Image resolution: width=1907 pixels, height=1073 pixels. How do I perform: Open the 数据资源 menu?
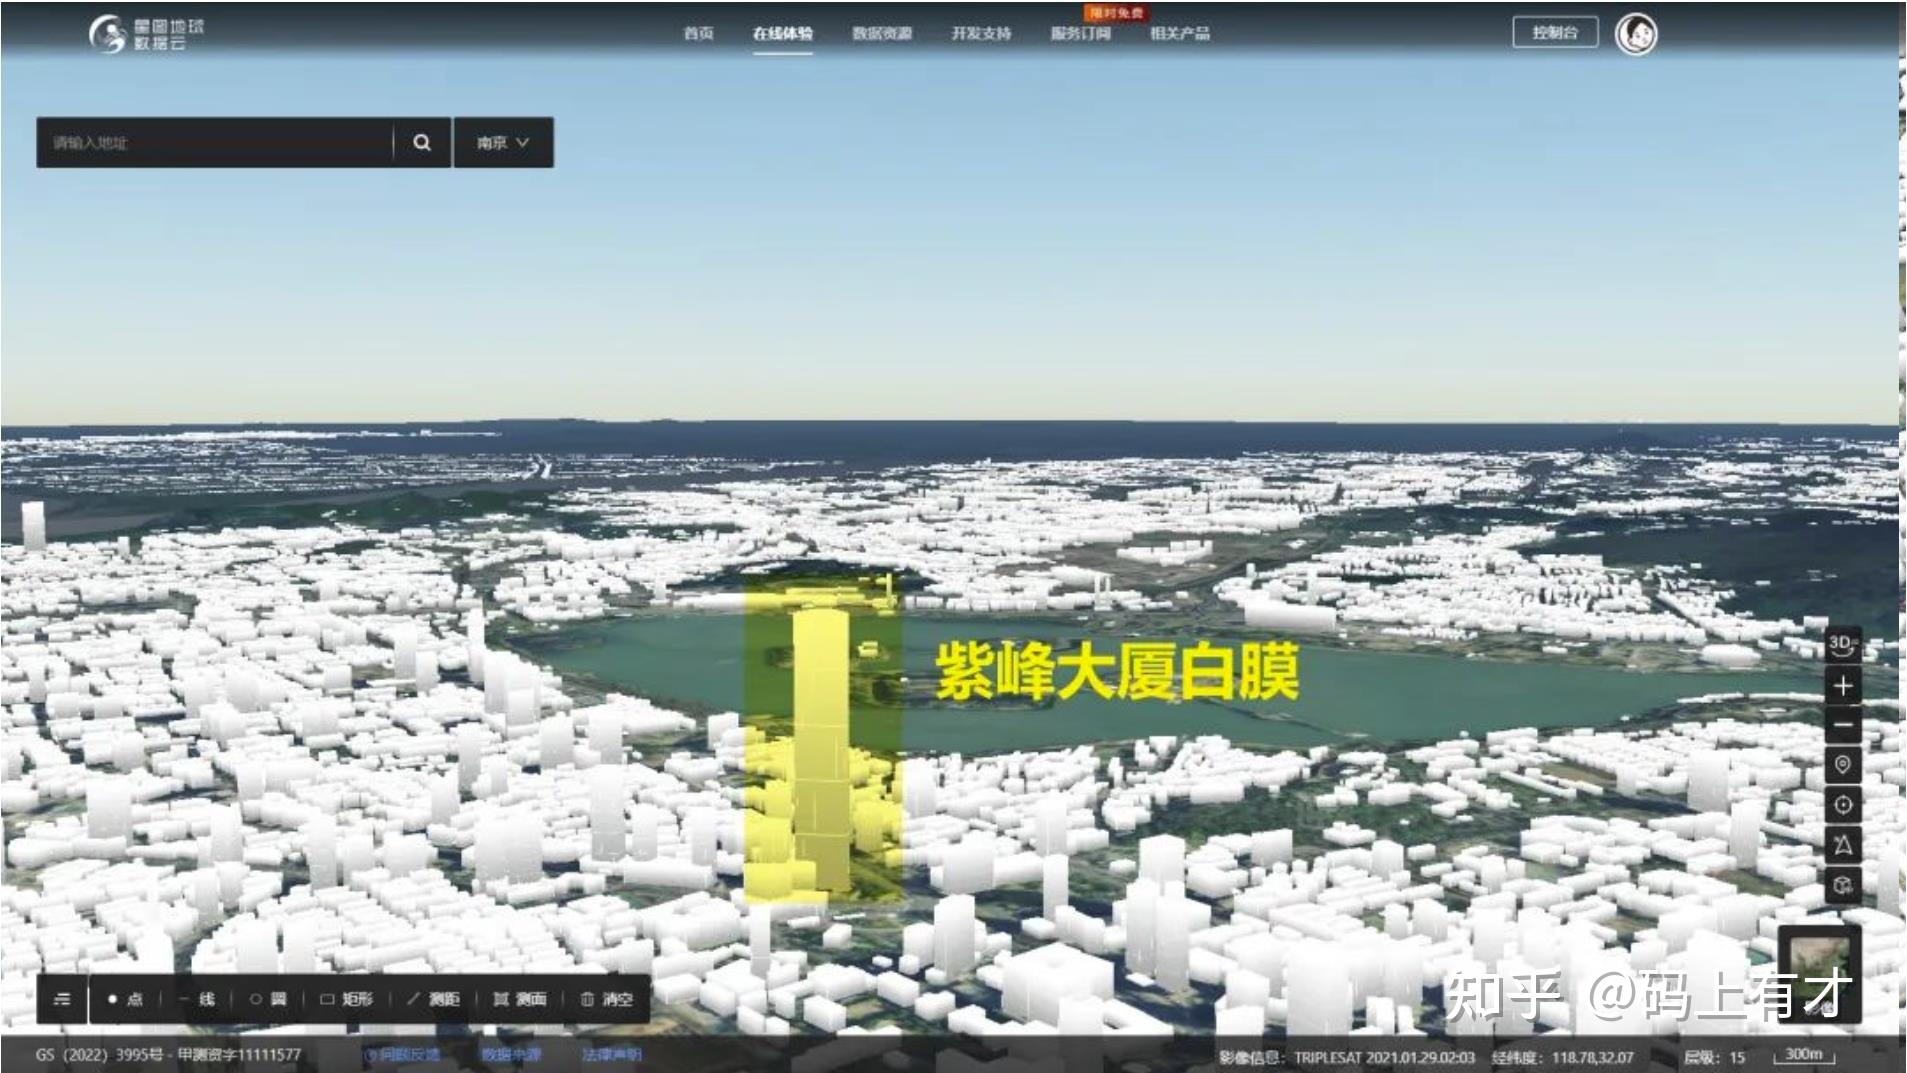(881, 34)
